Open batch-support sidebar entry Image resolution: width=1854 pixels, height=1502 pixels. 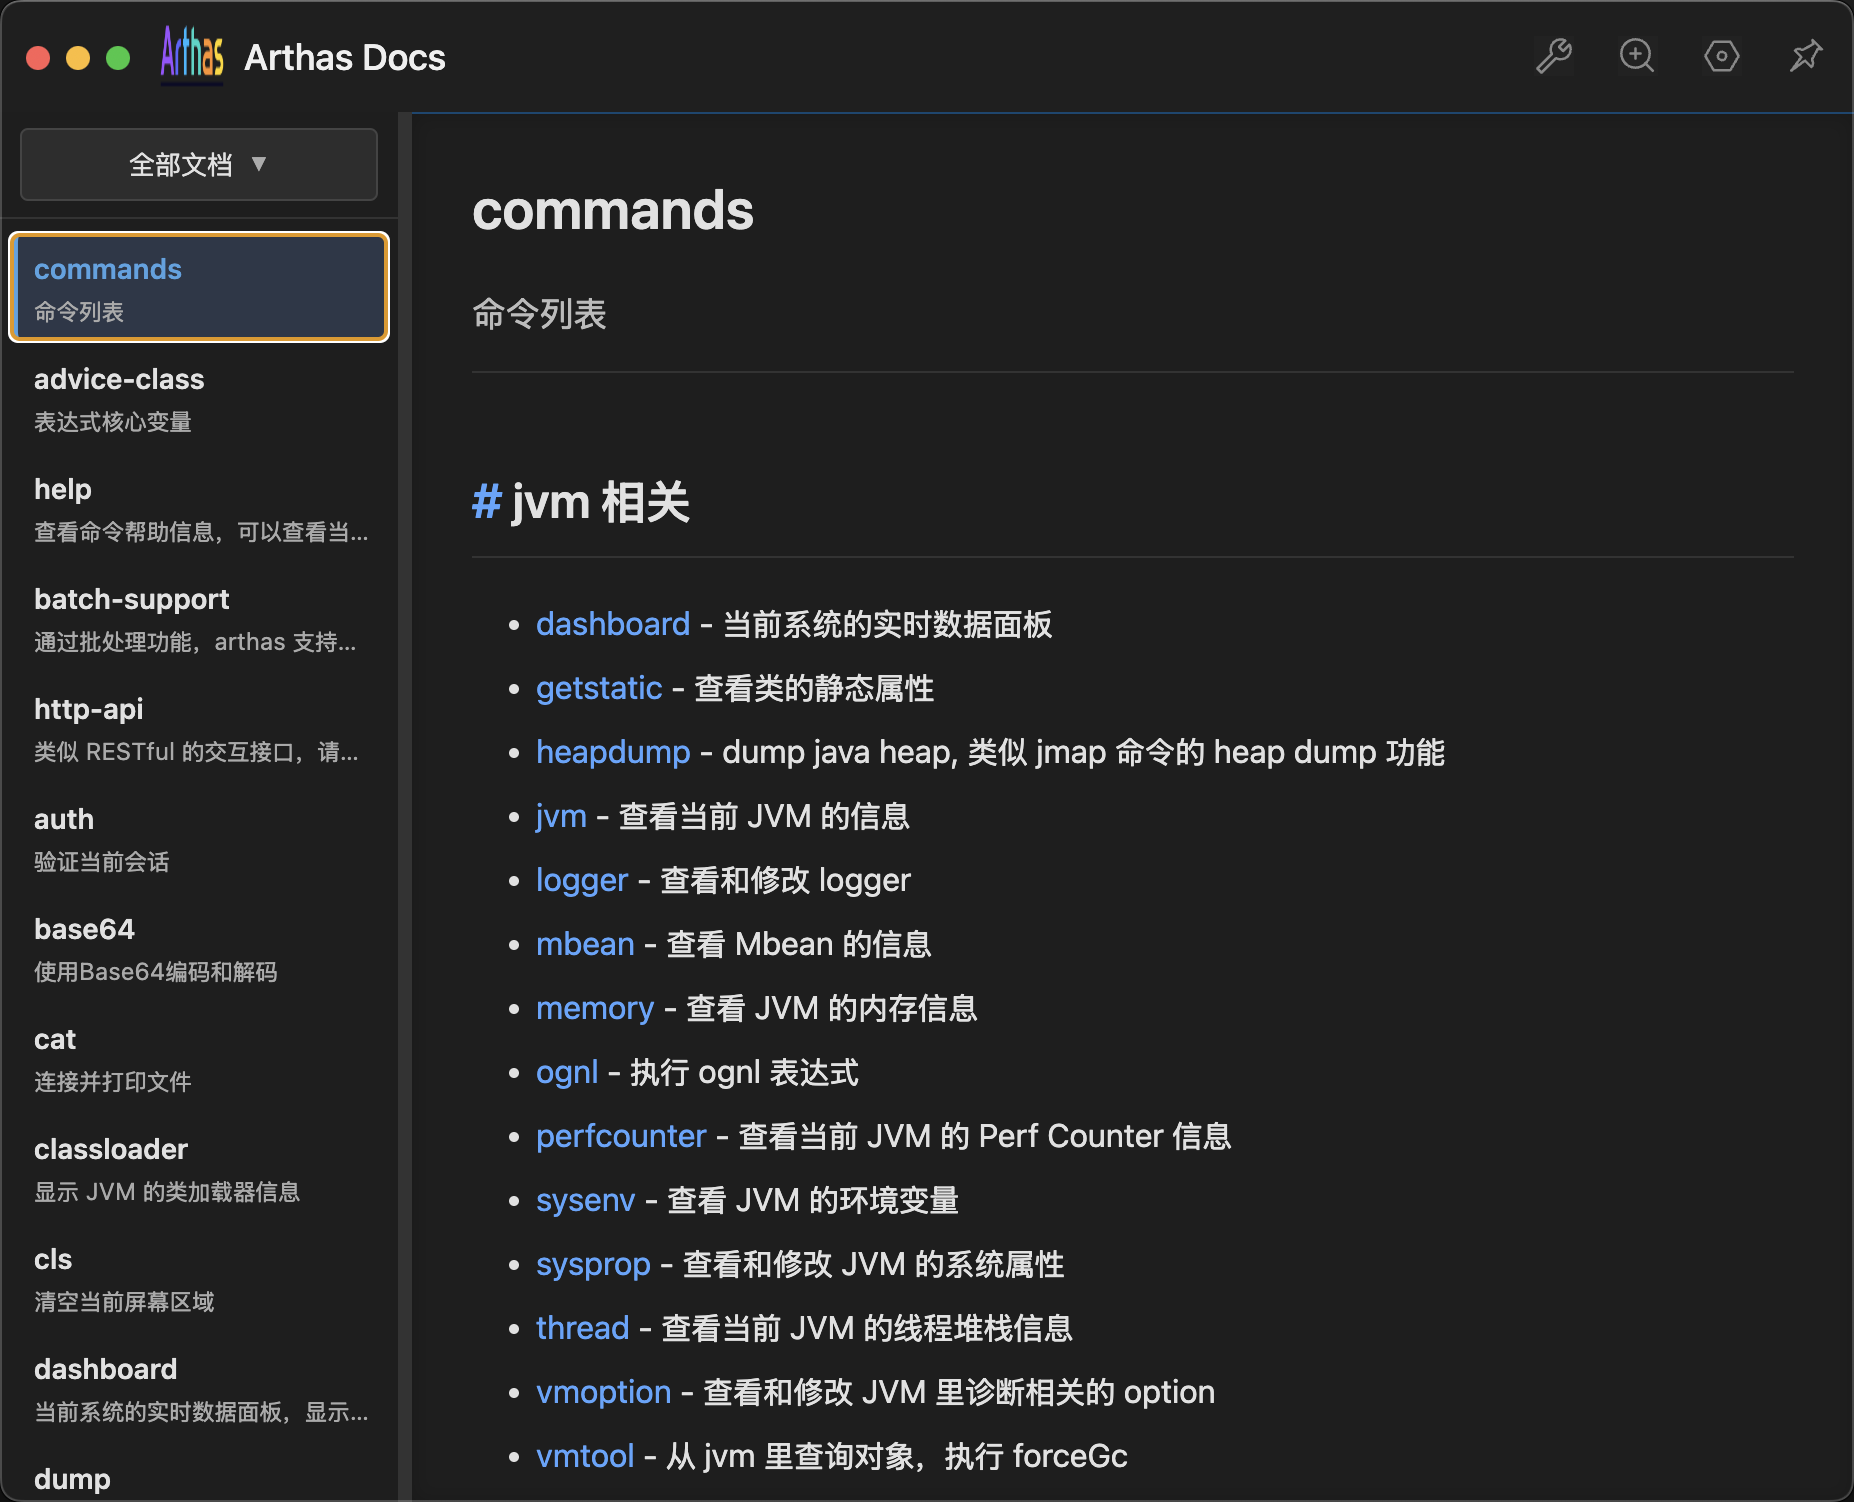coord(199,619)
